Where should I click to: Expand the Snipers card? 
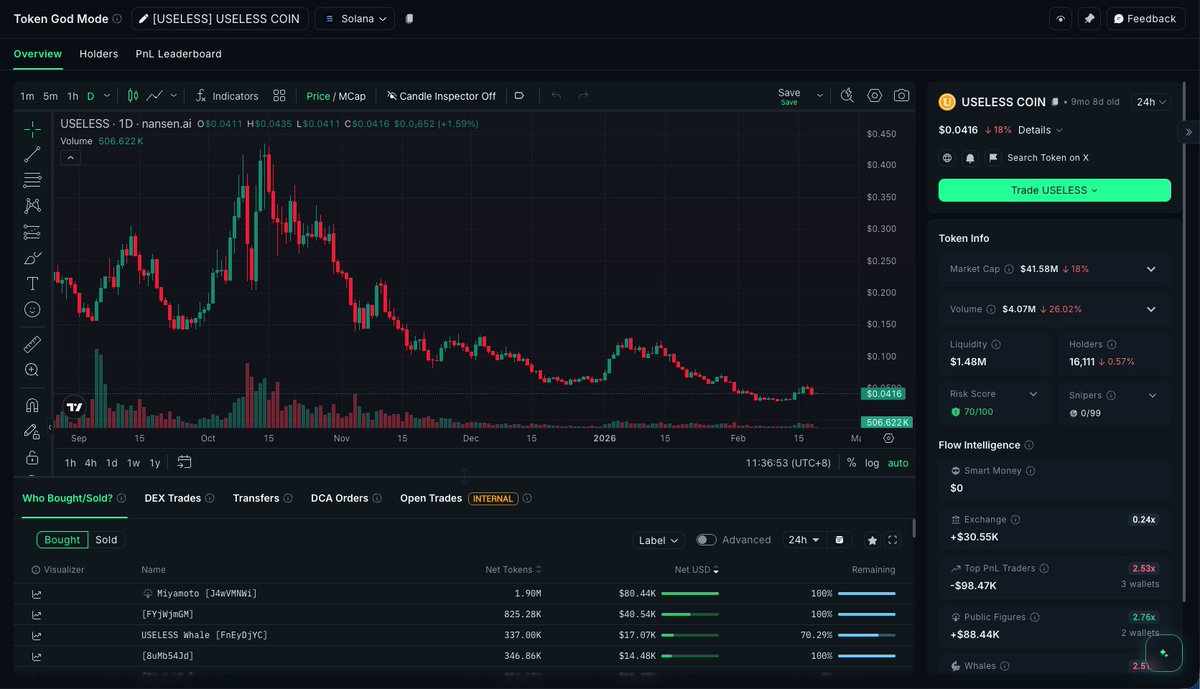1152,396
